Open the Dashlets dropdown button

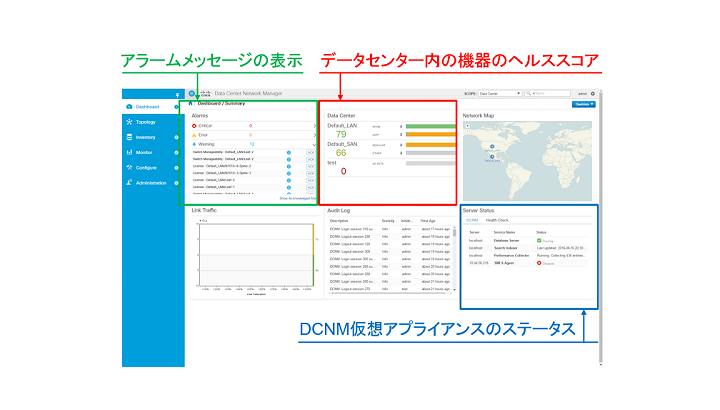pos(584,103)
